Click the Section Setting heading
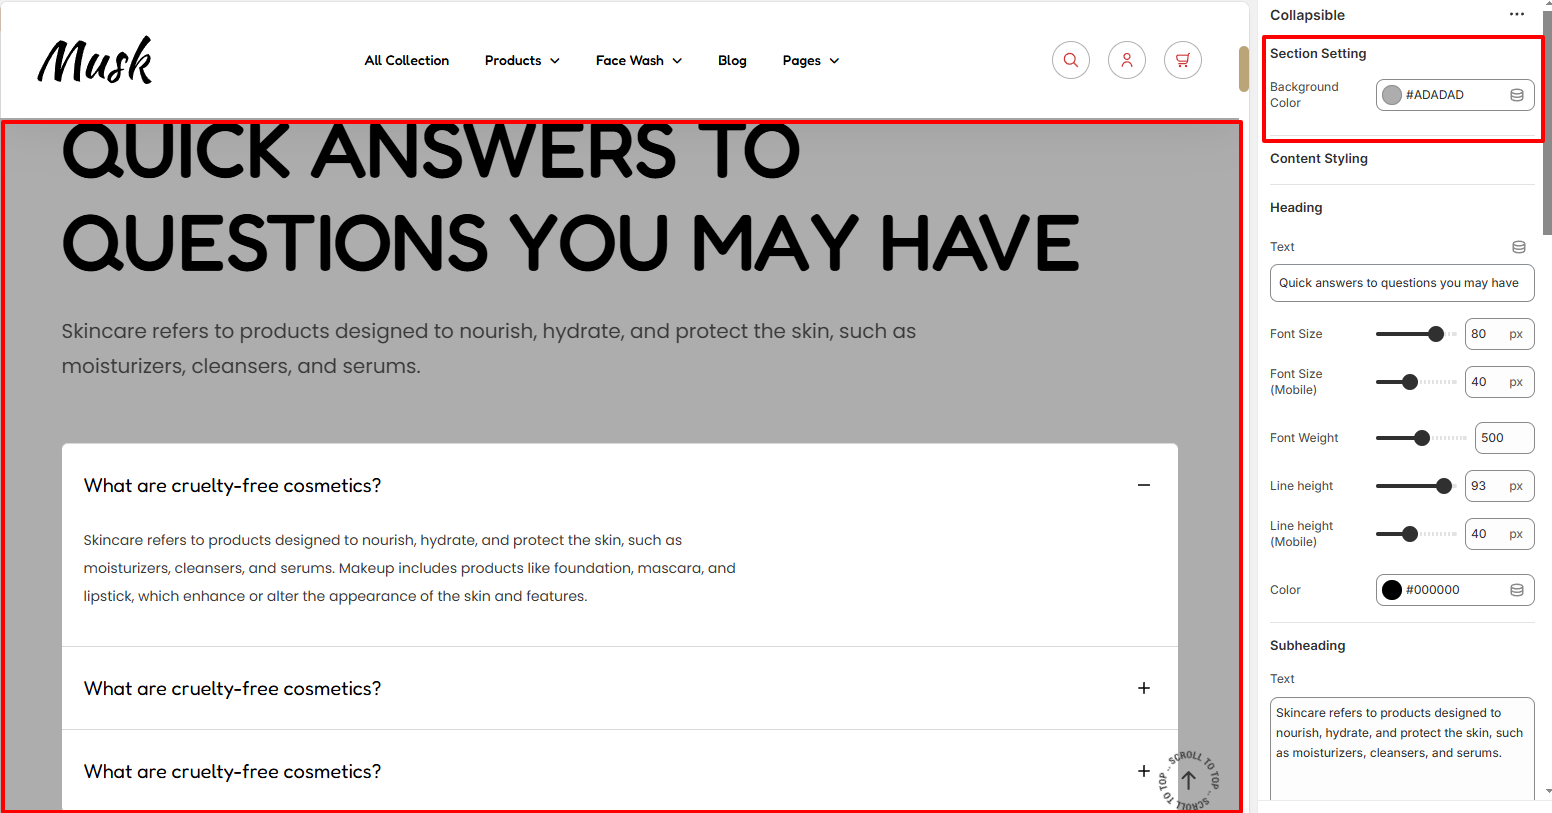This screenshot has height=813, width=1552. (1318, 54)
